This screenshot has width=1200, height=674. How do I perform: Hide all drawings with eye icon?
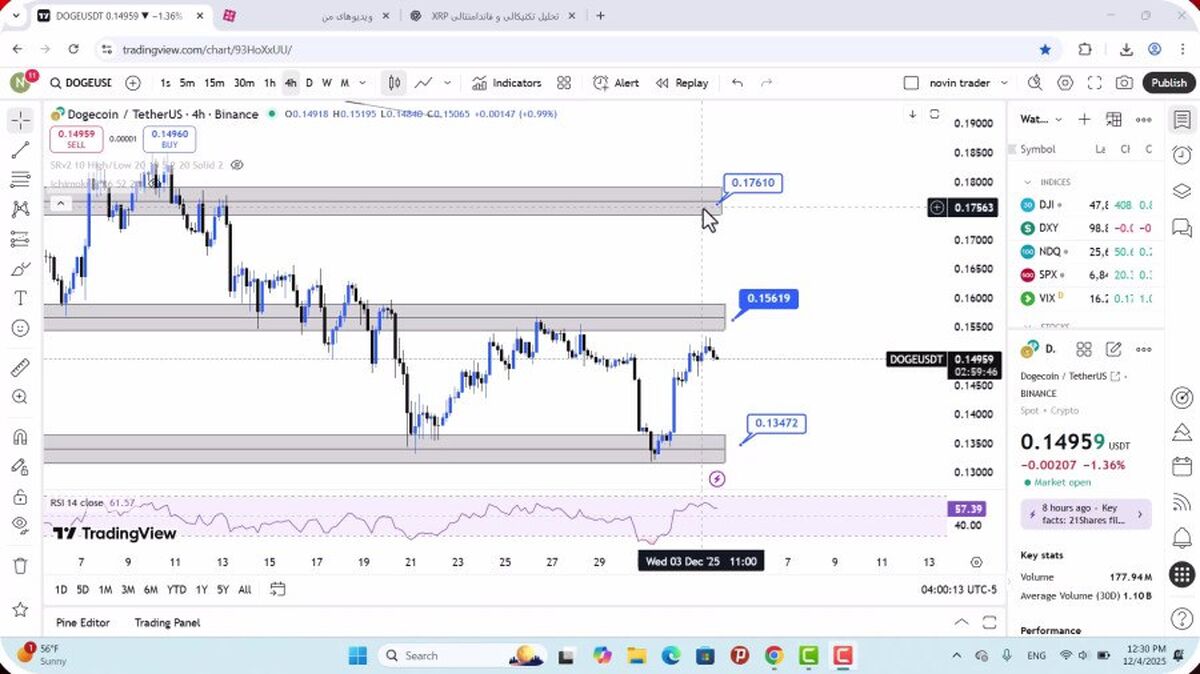pyautogui.click(x=20, y=525)
